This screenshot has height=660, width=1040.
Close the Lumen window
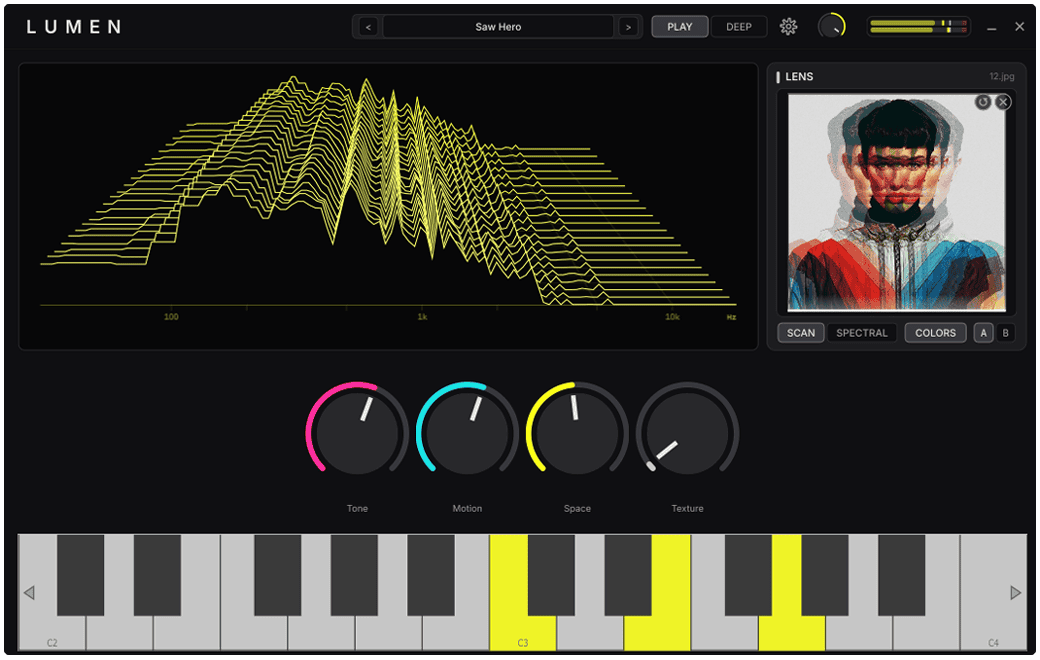[1019, 27]
